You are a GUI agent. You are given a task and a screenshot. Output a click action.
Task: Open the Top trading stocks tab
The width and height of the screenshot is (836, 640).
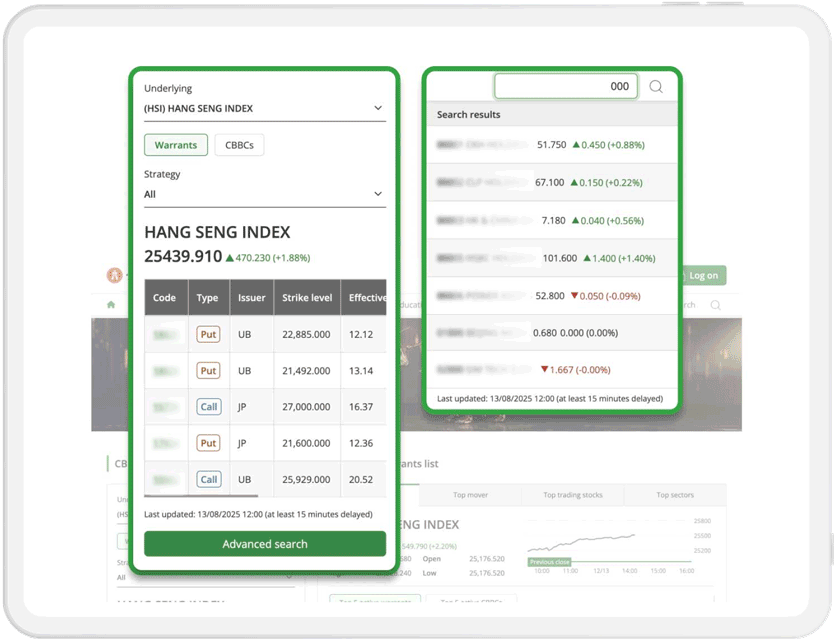point(573,495)
